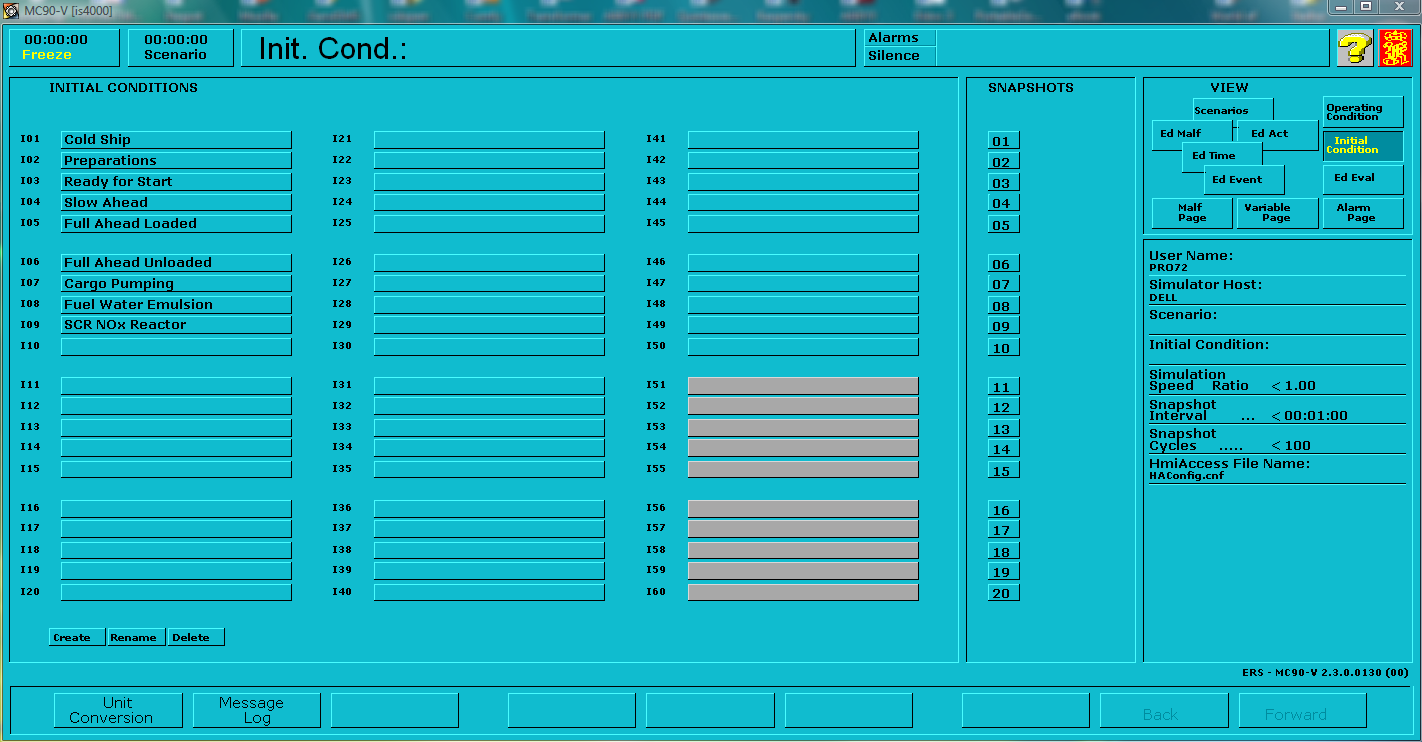Click the Freeze timer status box
Viewport: 1422px width, 742px height.
coord(63,48)
